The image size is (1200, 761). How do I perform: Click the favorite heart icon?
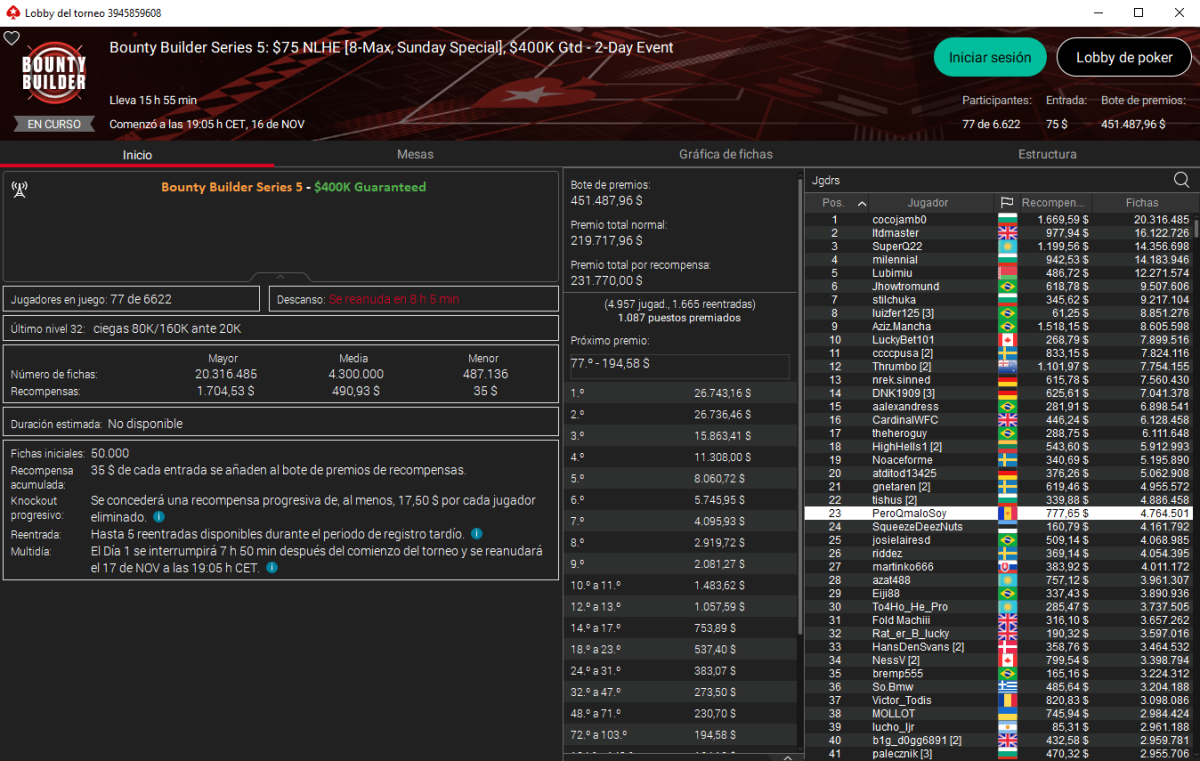(x=11, y=38)
